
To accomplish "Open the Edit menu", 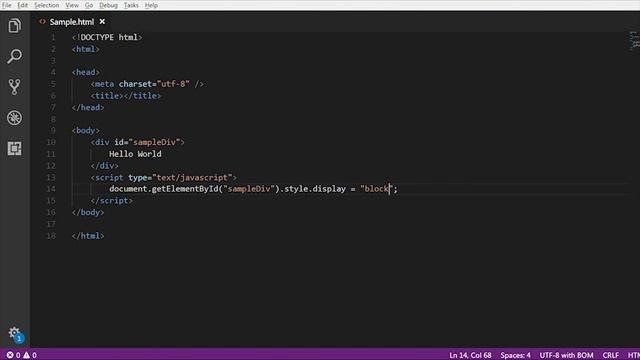I will point(22,5).
